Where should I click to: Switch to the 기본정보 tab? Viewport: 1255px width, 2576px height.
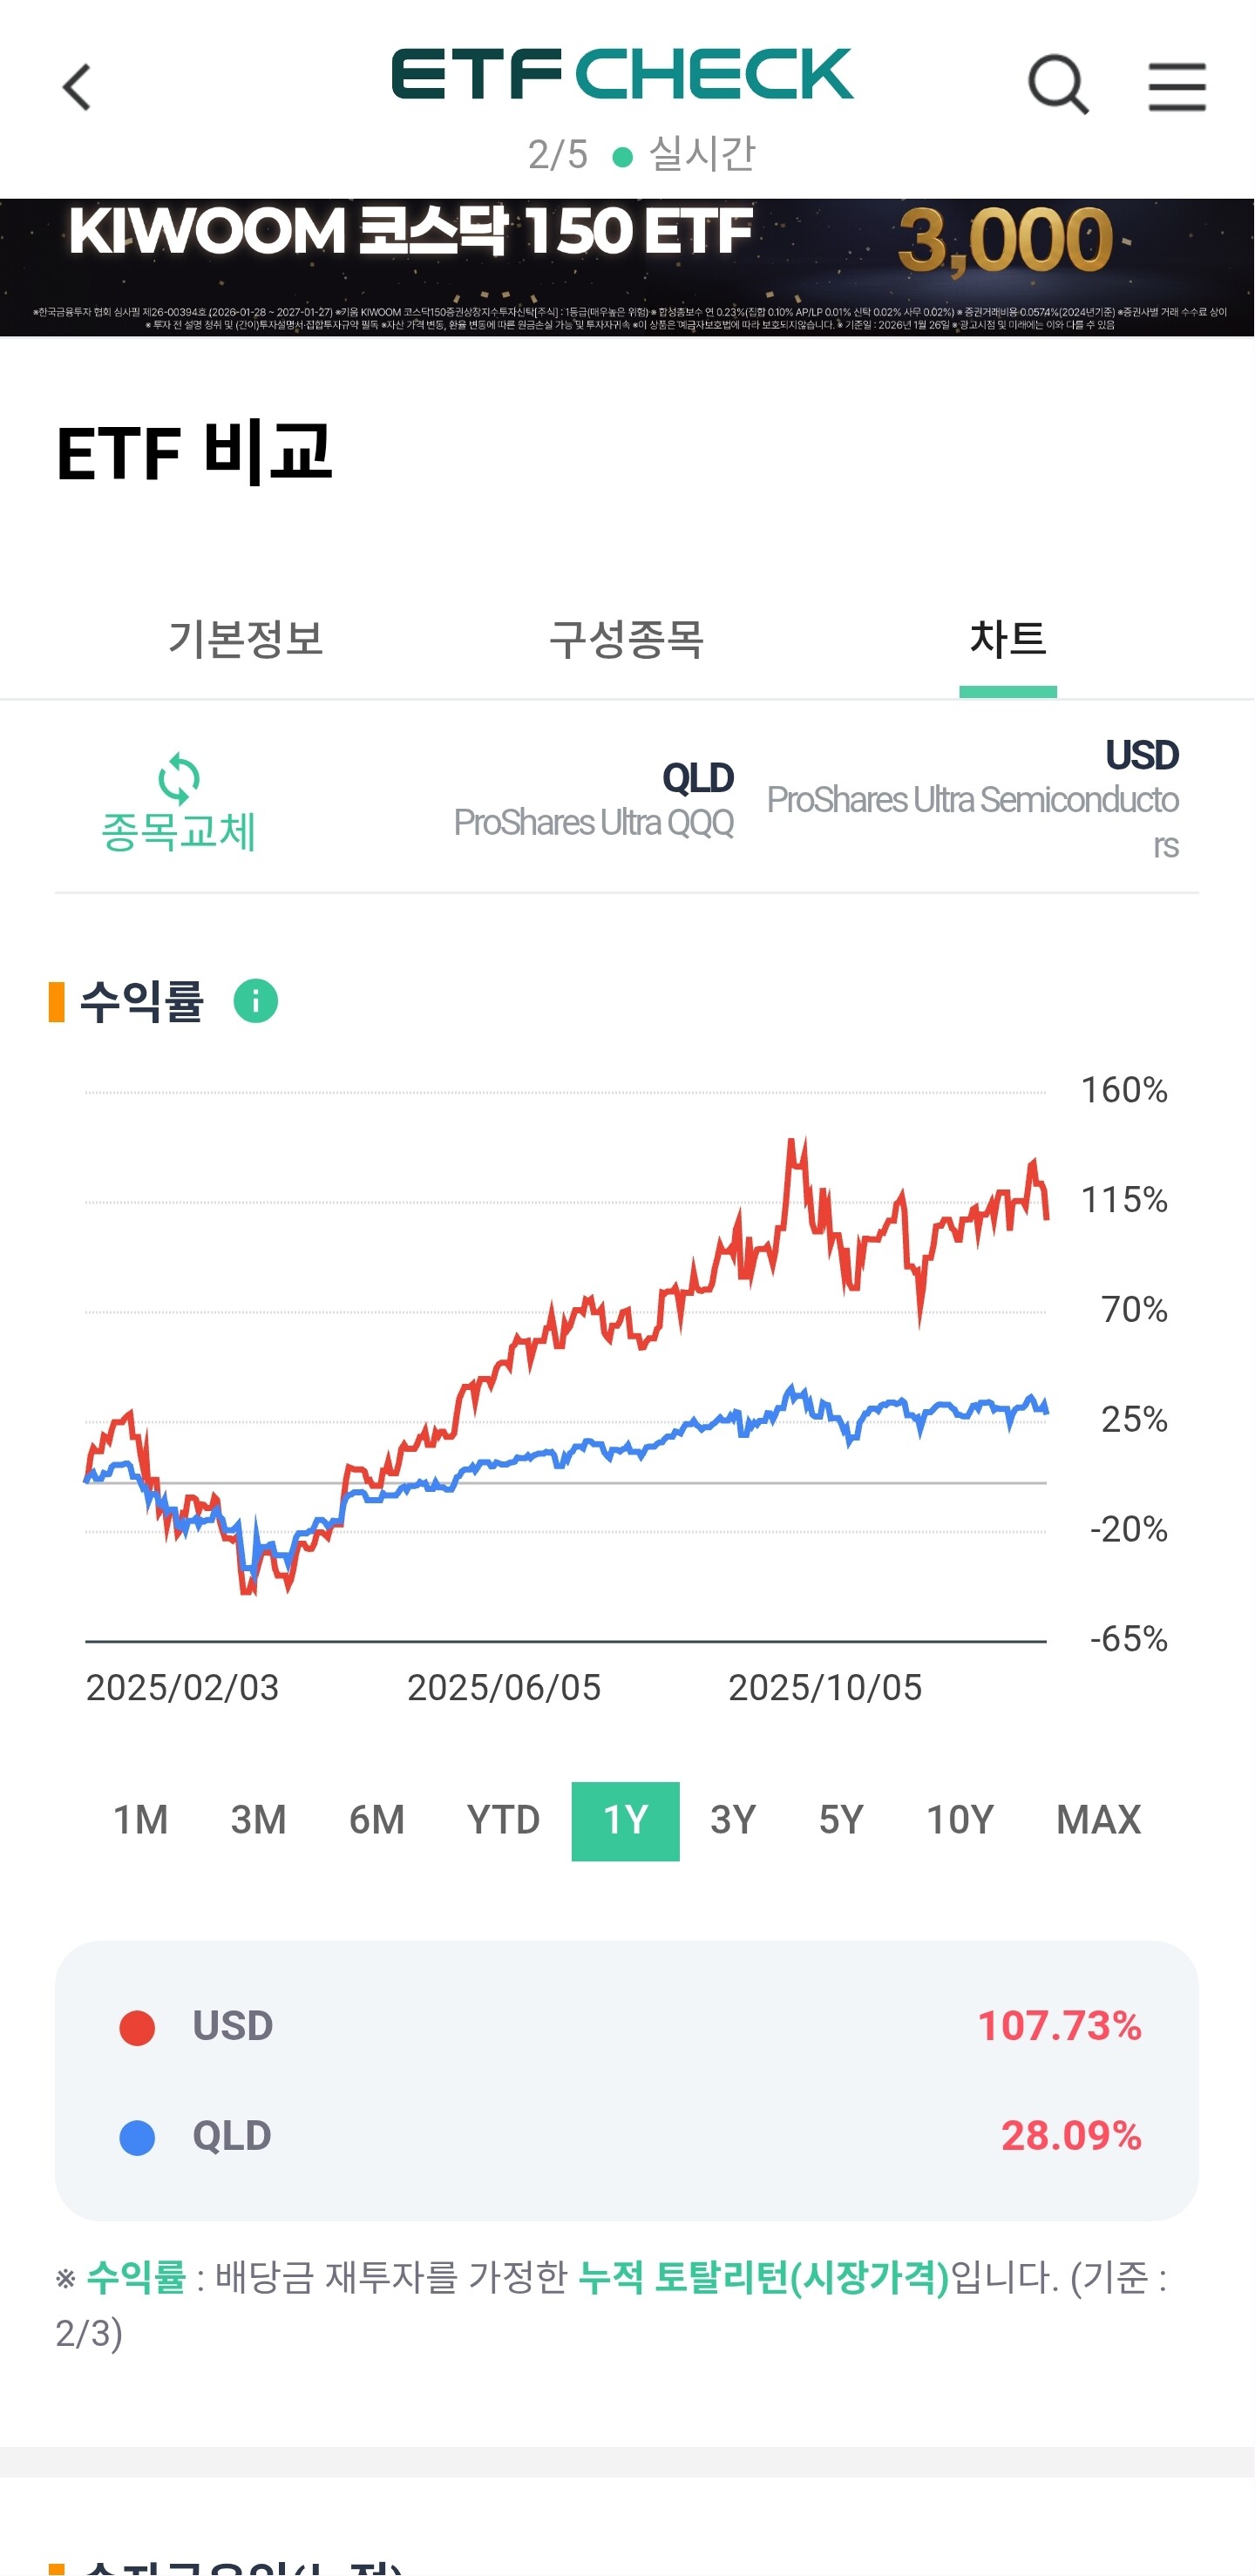pyautogui.click(x=246, y=639)
